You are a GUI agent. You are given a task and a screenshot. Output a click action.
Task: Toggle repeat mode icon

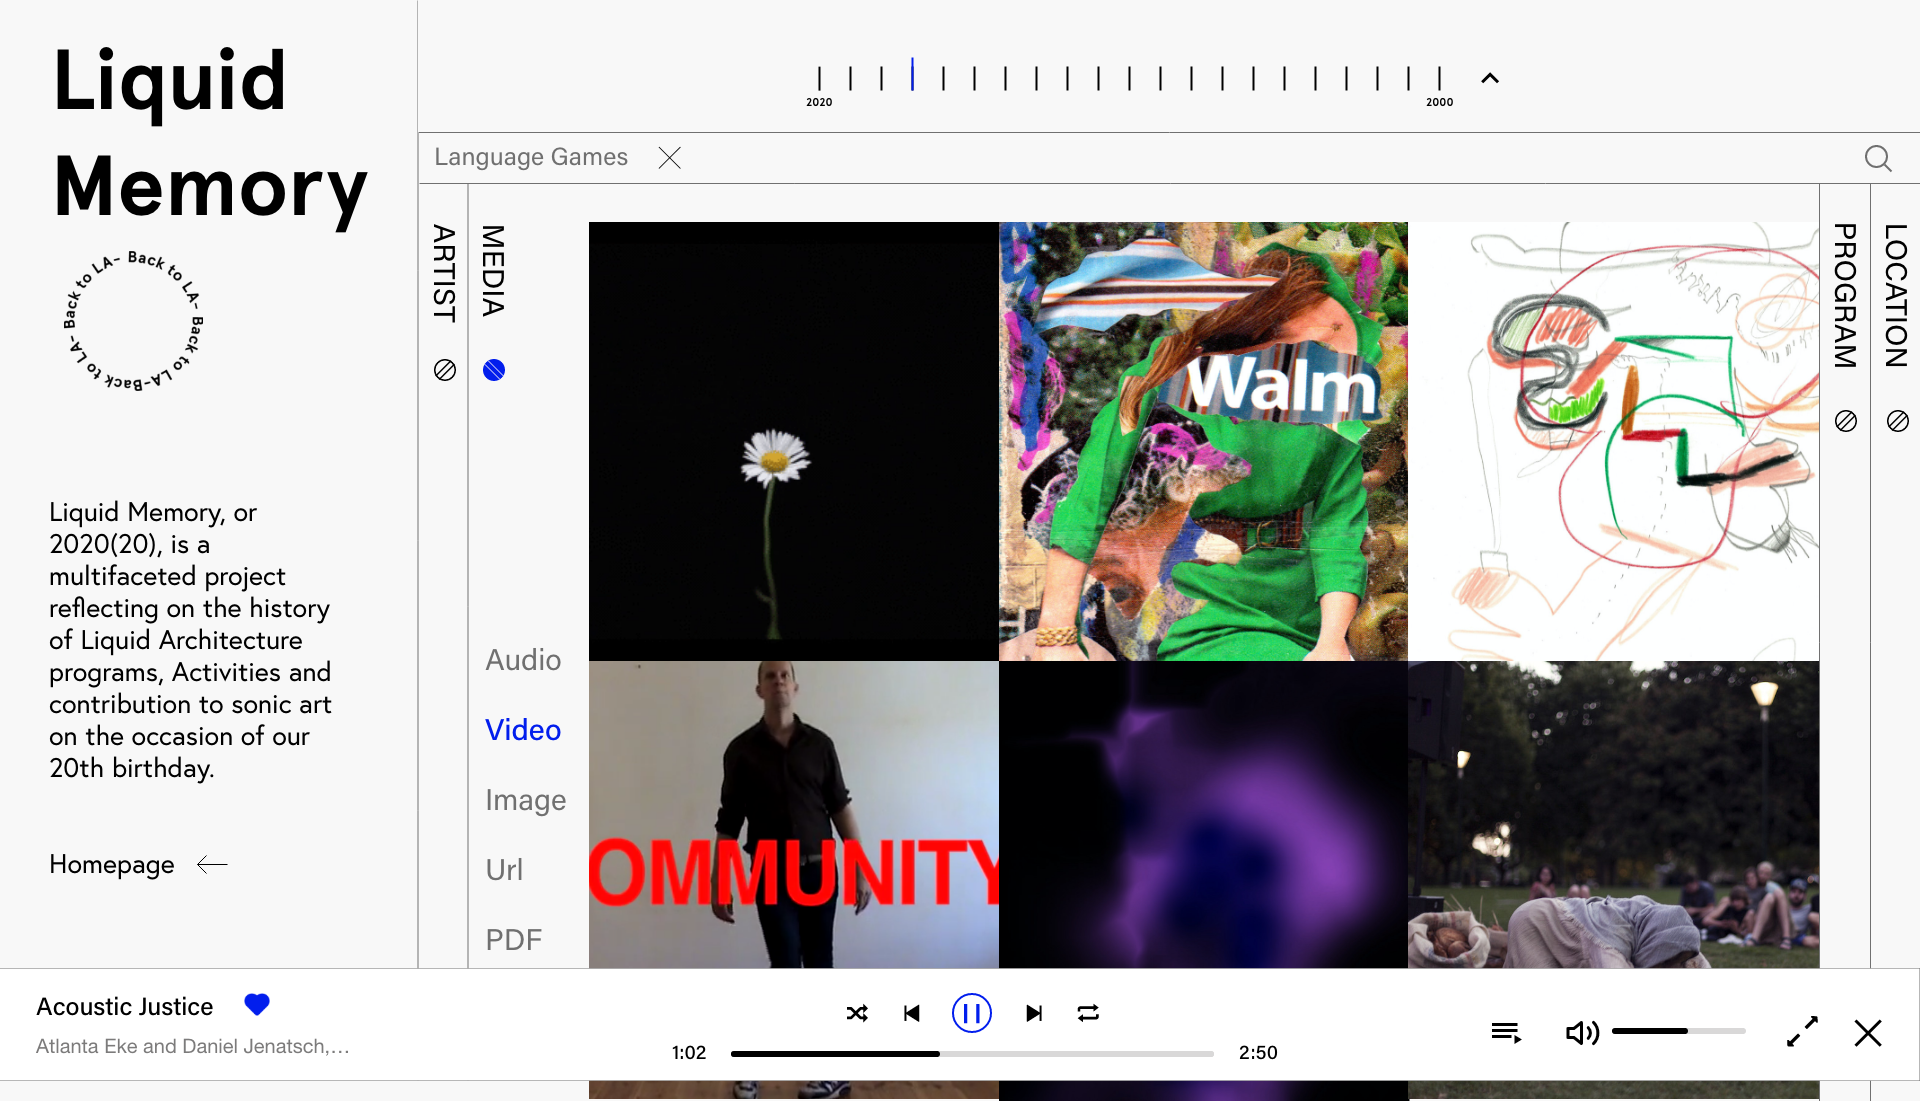tap(1088, 1013)
